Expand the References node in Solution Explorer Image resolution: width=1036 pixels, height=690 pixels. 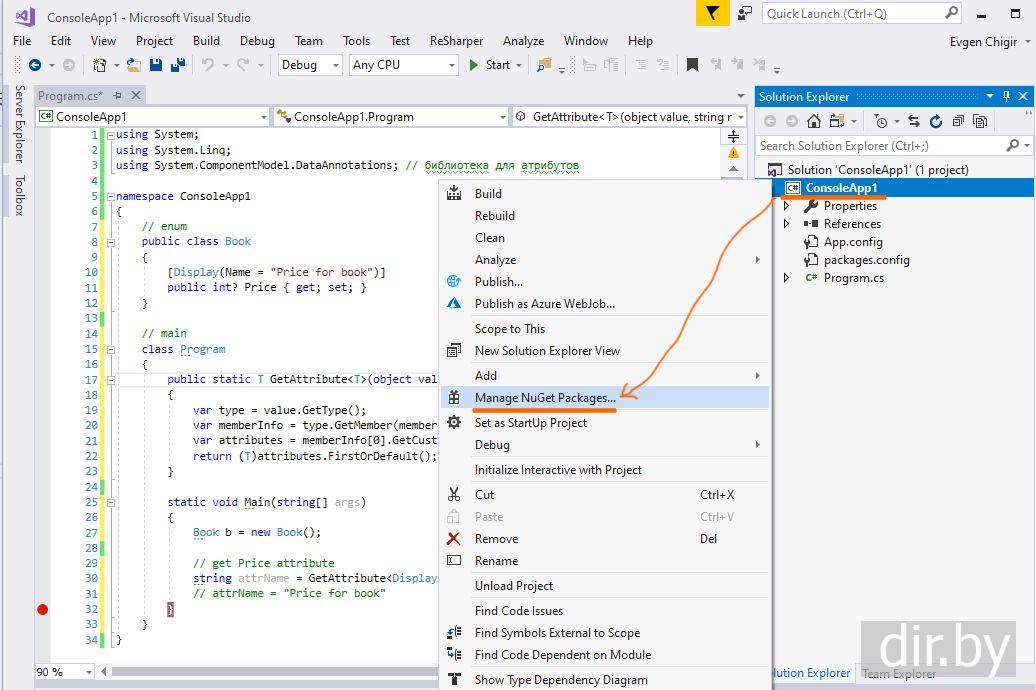coord(787,224)
